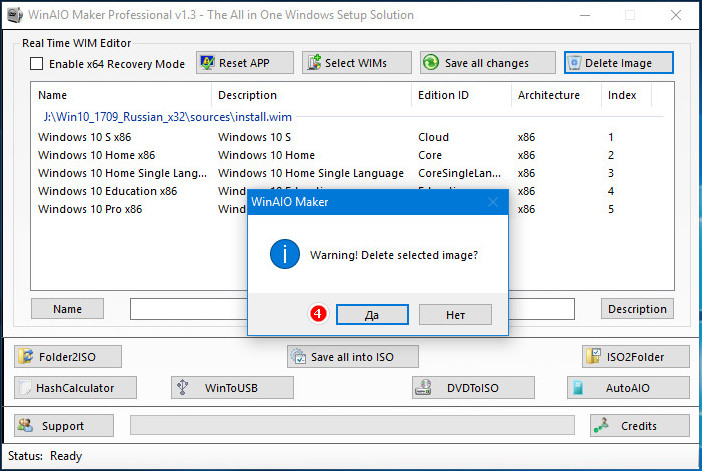The width and height of the screenshot is (702, 471).
Task: Click the progress bar beside Support
Action: [352, 425]
